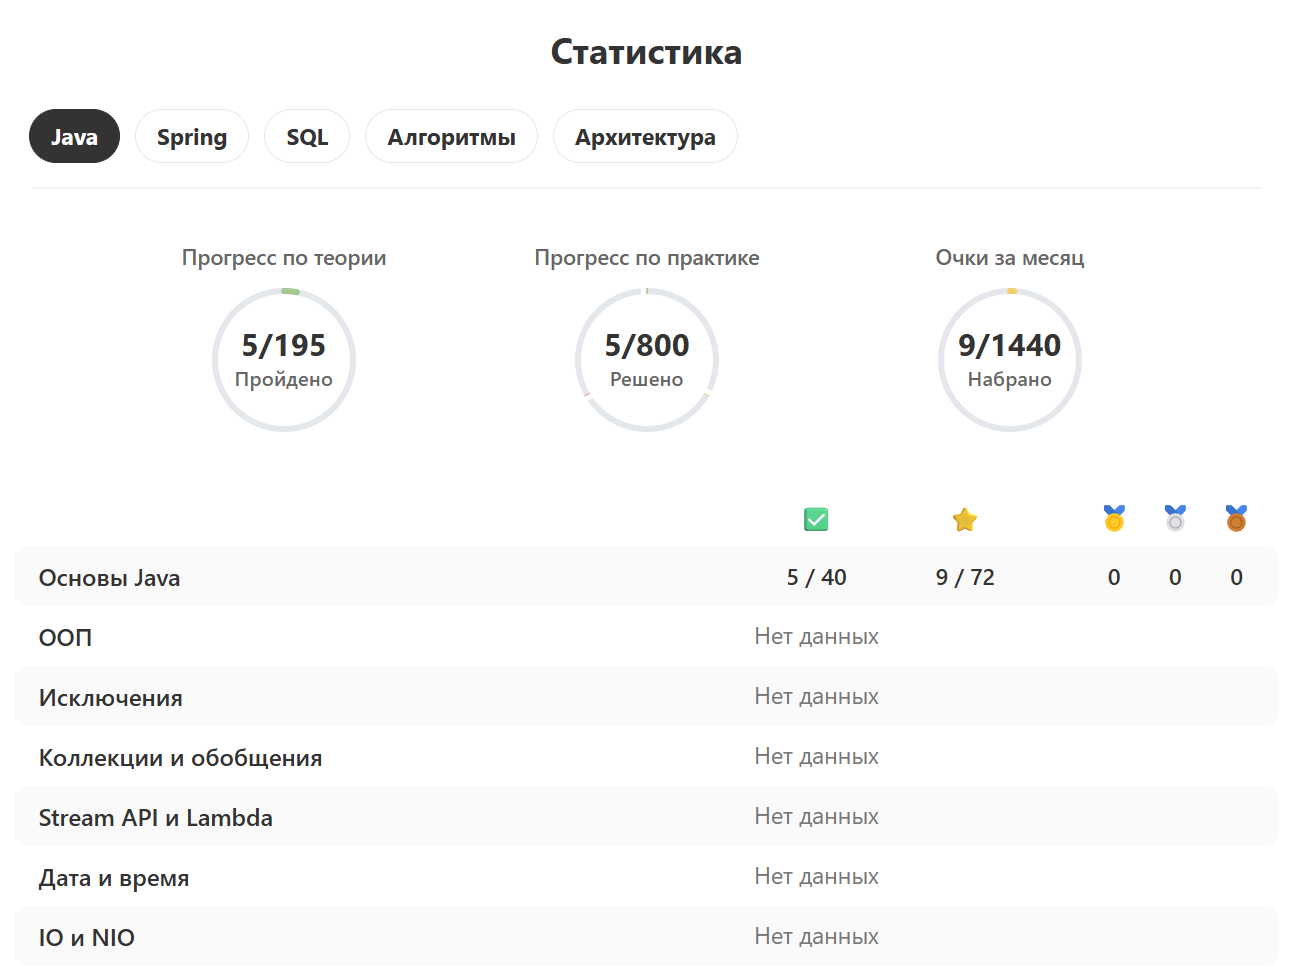1299x967 pixels.
Task: Click the 5 / 40 solved value
Action: pos(817,577)
